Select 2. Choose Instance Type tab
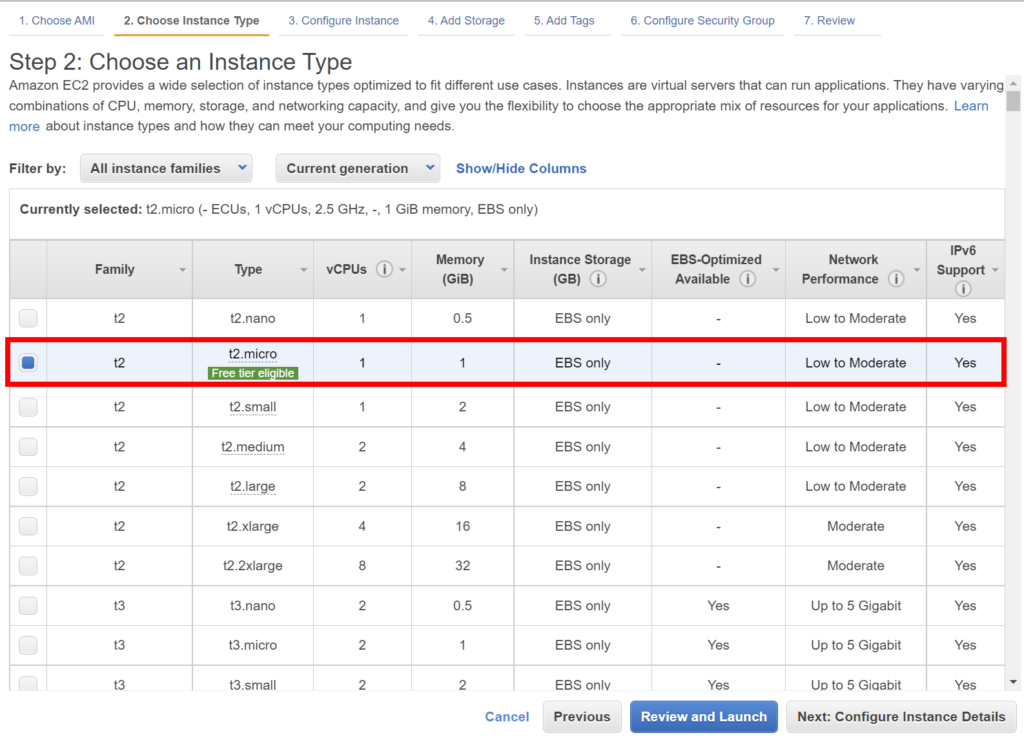 click(x=191, y=20)
